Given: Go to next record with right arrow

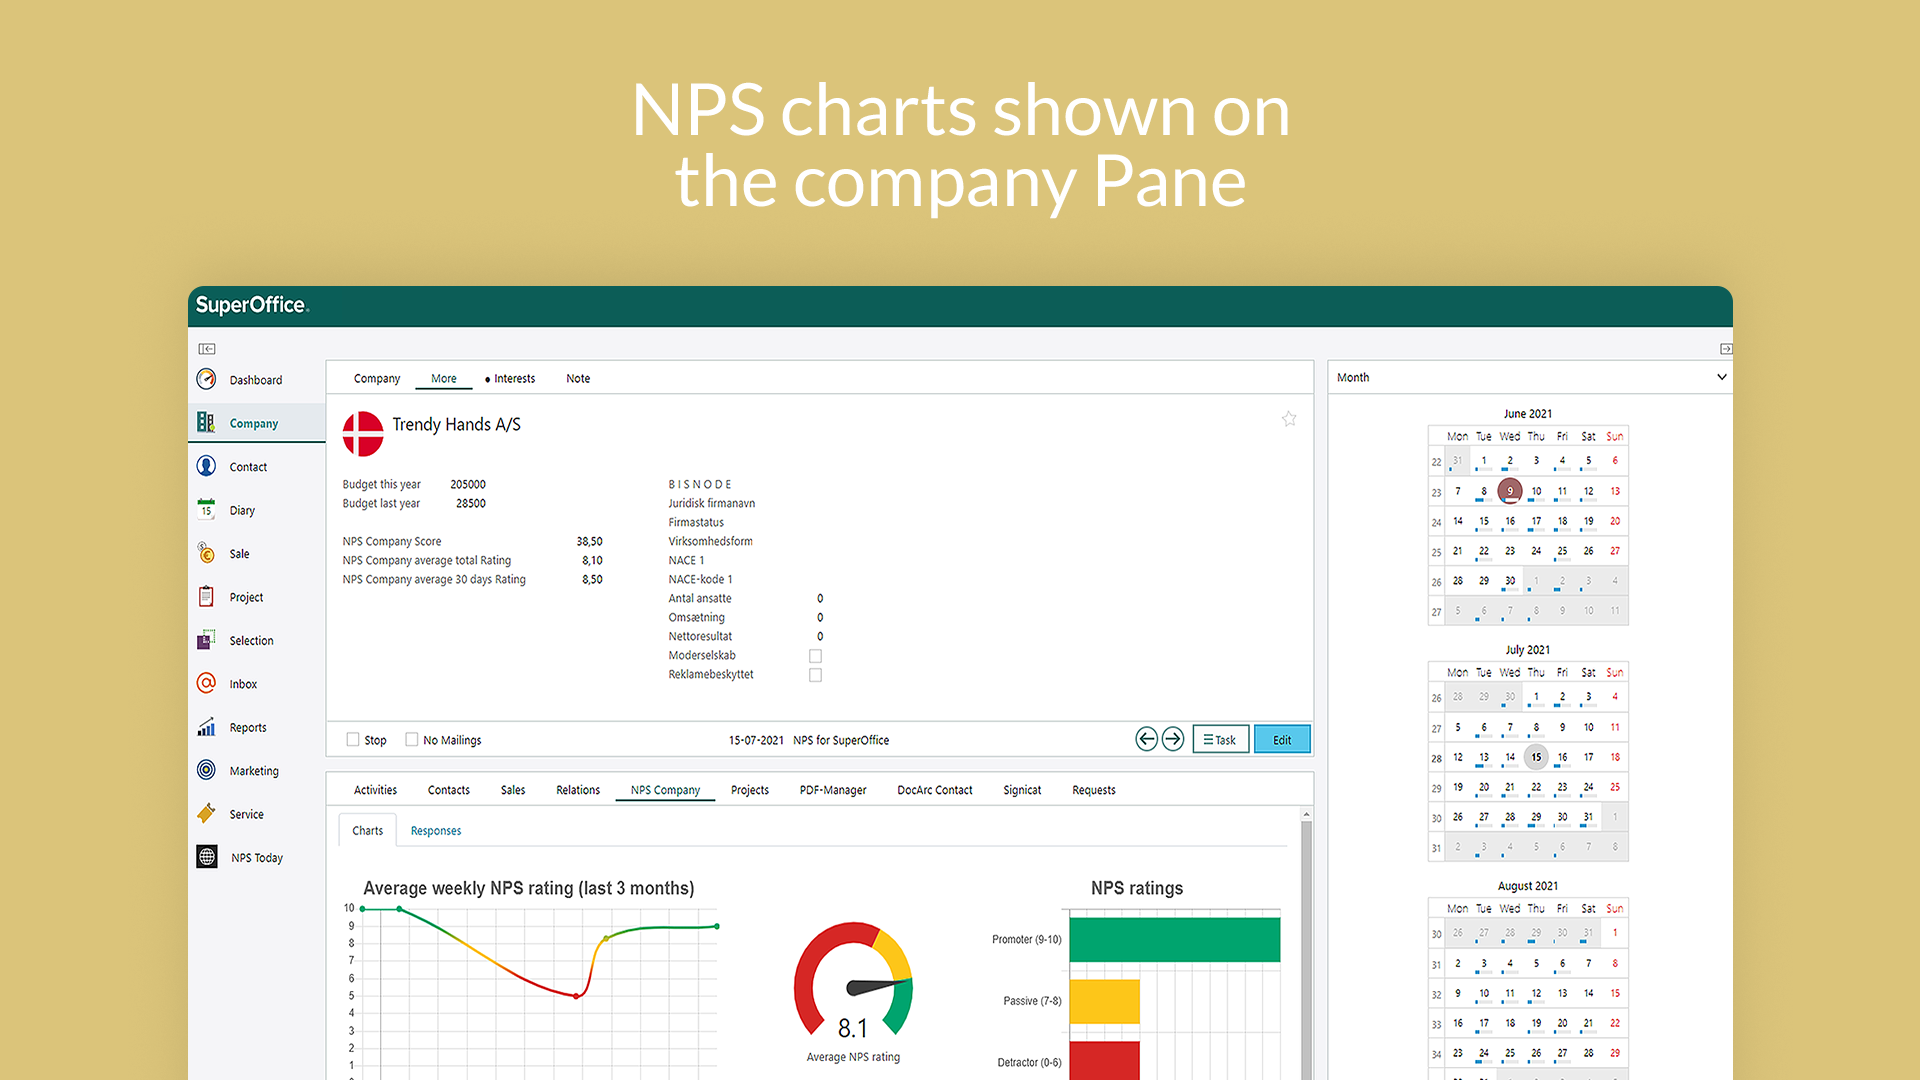Looking at the screenshot, I should pos(1173,739).
